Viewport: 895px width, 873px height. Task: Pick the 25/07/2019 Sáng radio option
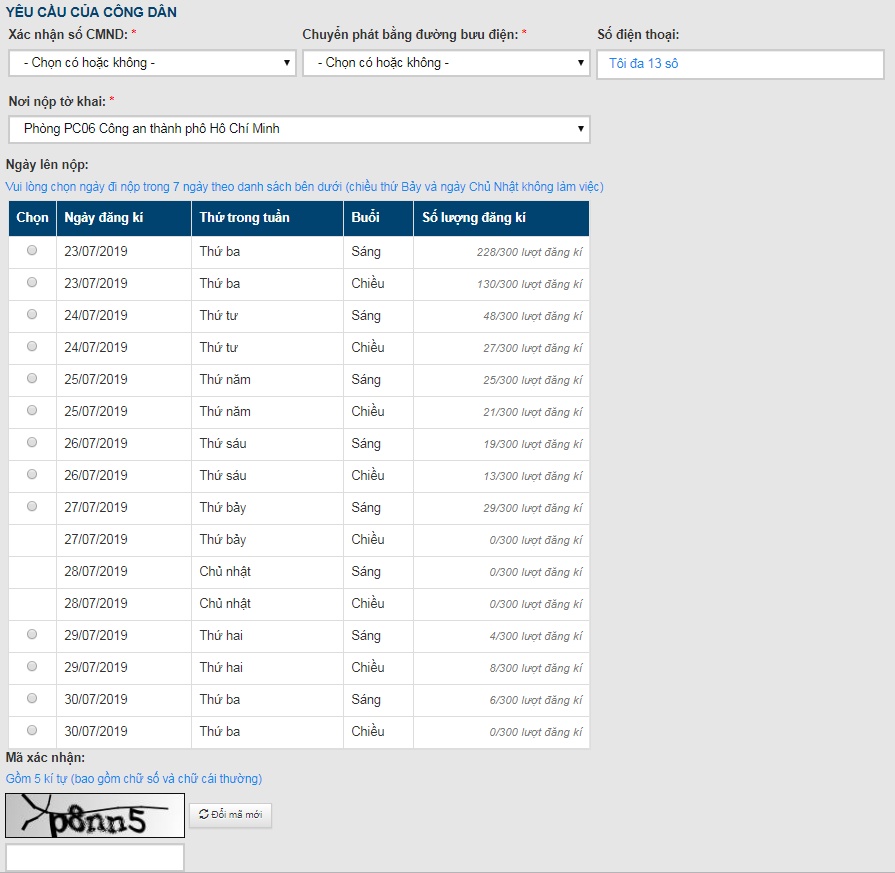(x=32, y=378)
